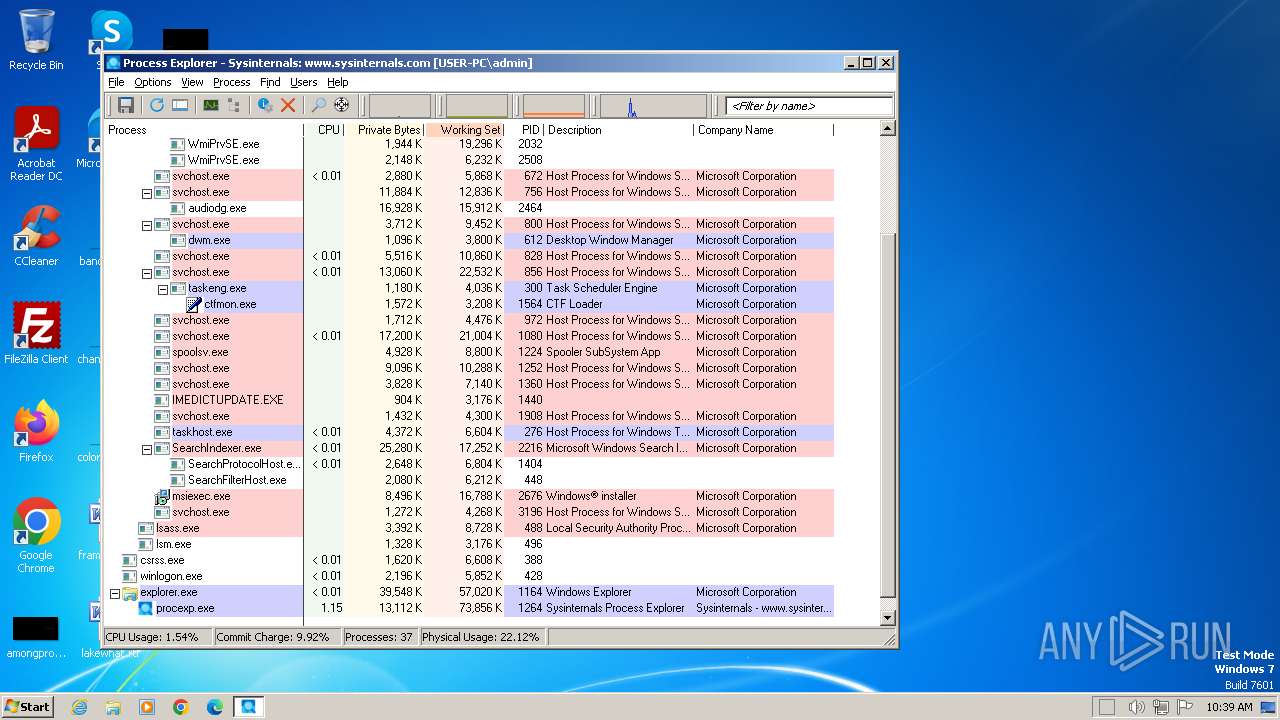
Task: Click the Save toolbar icon
Action: 126,105
